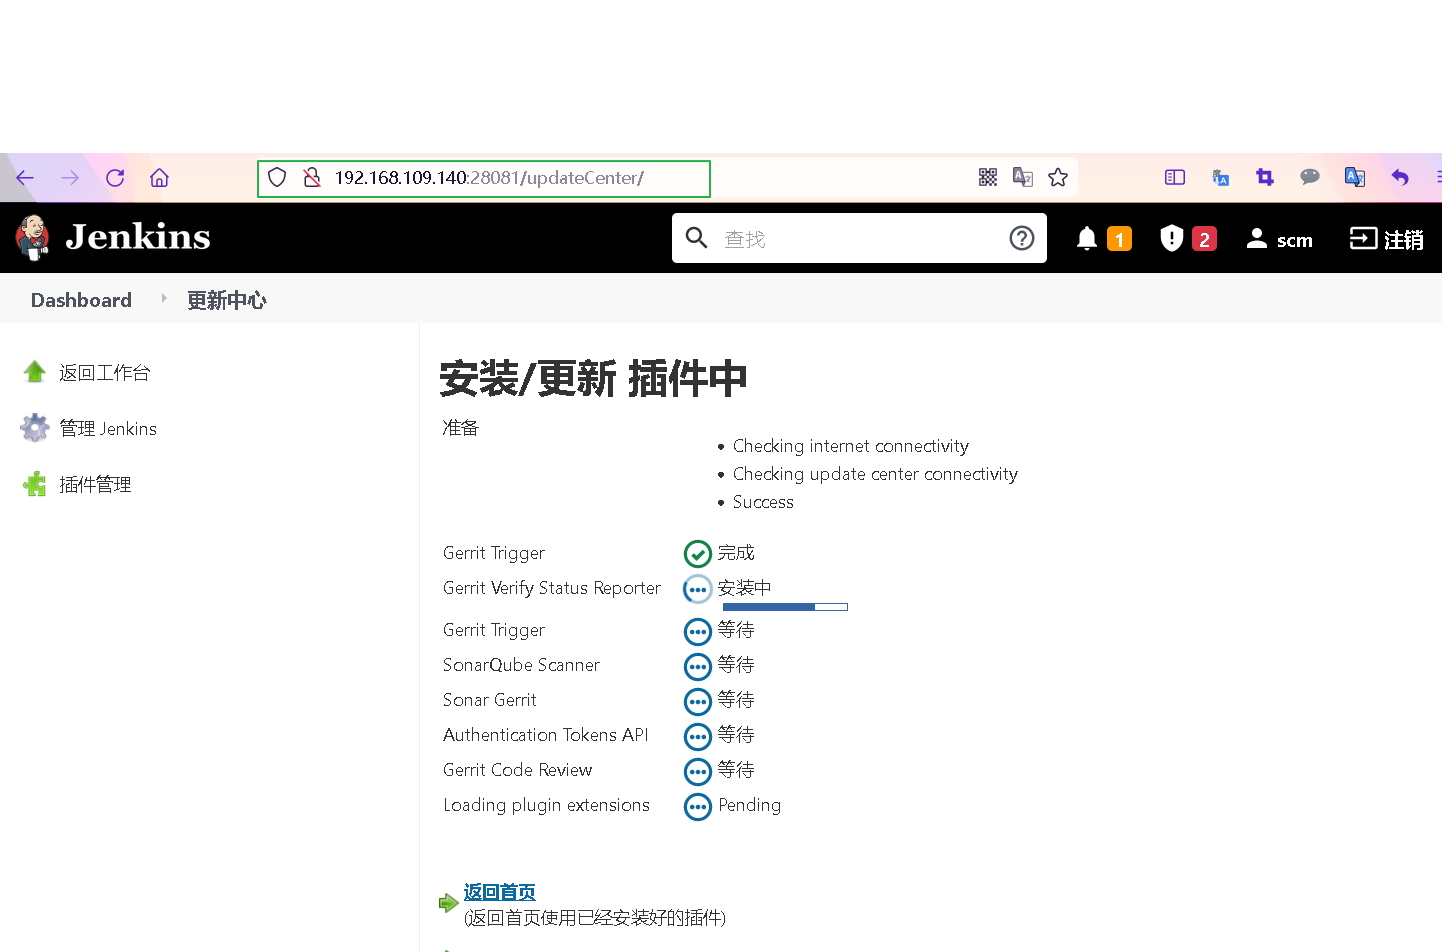Click the blue translator extension icon

[1355, 177]
